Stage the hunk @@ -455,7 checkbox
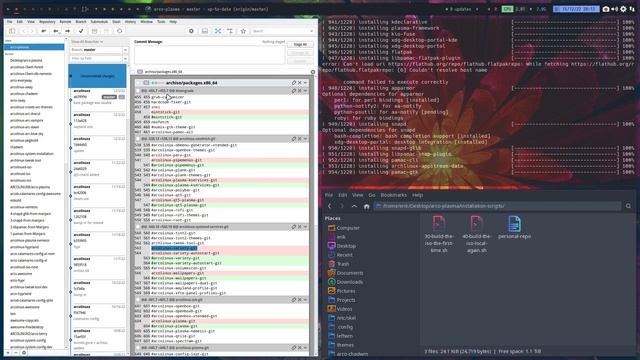The image size is (640, 360). tap(138, 91)
